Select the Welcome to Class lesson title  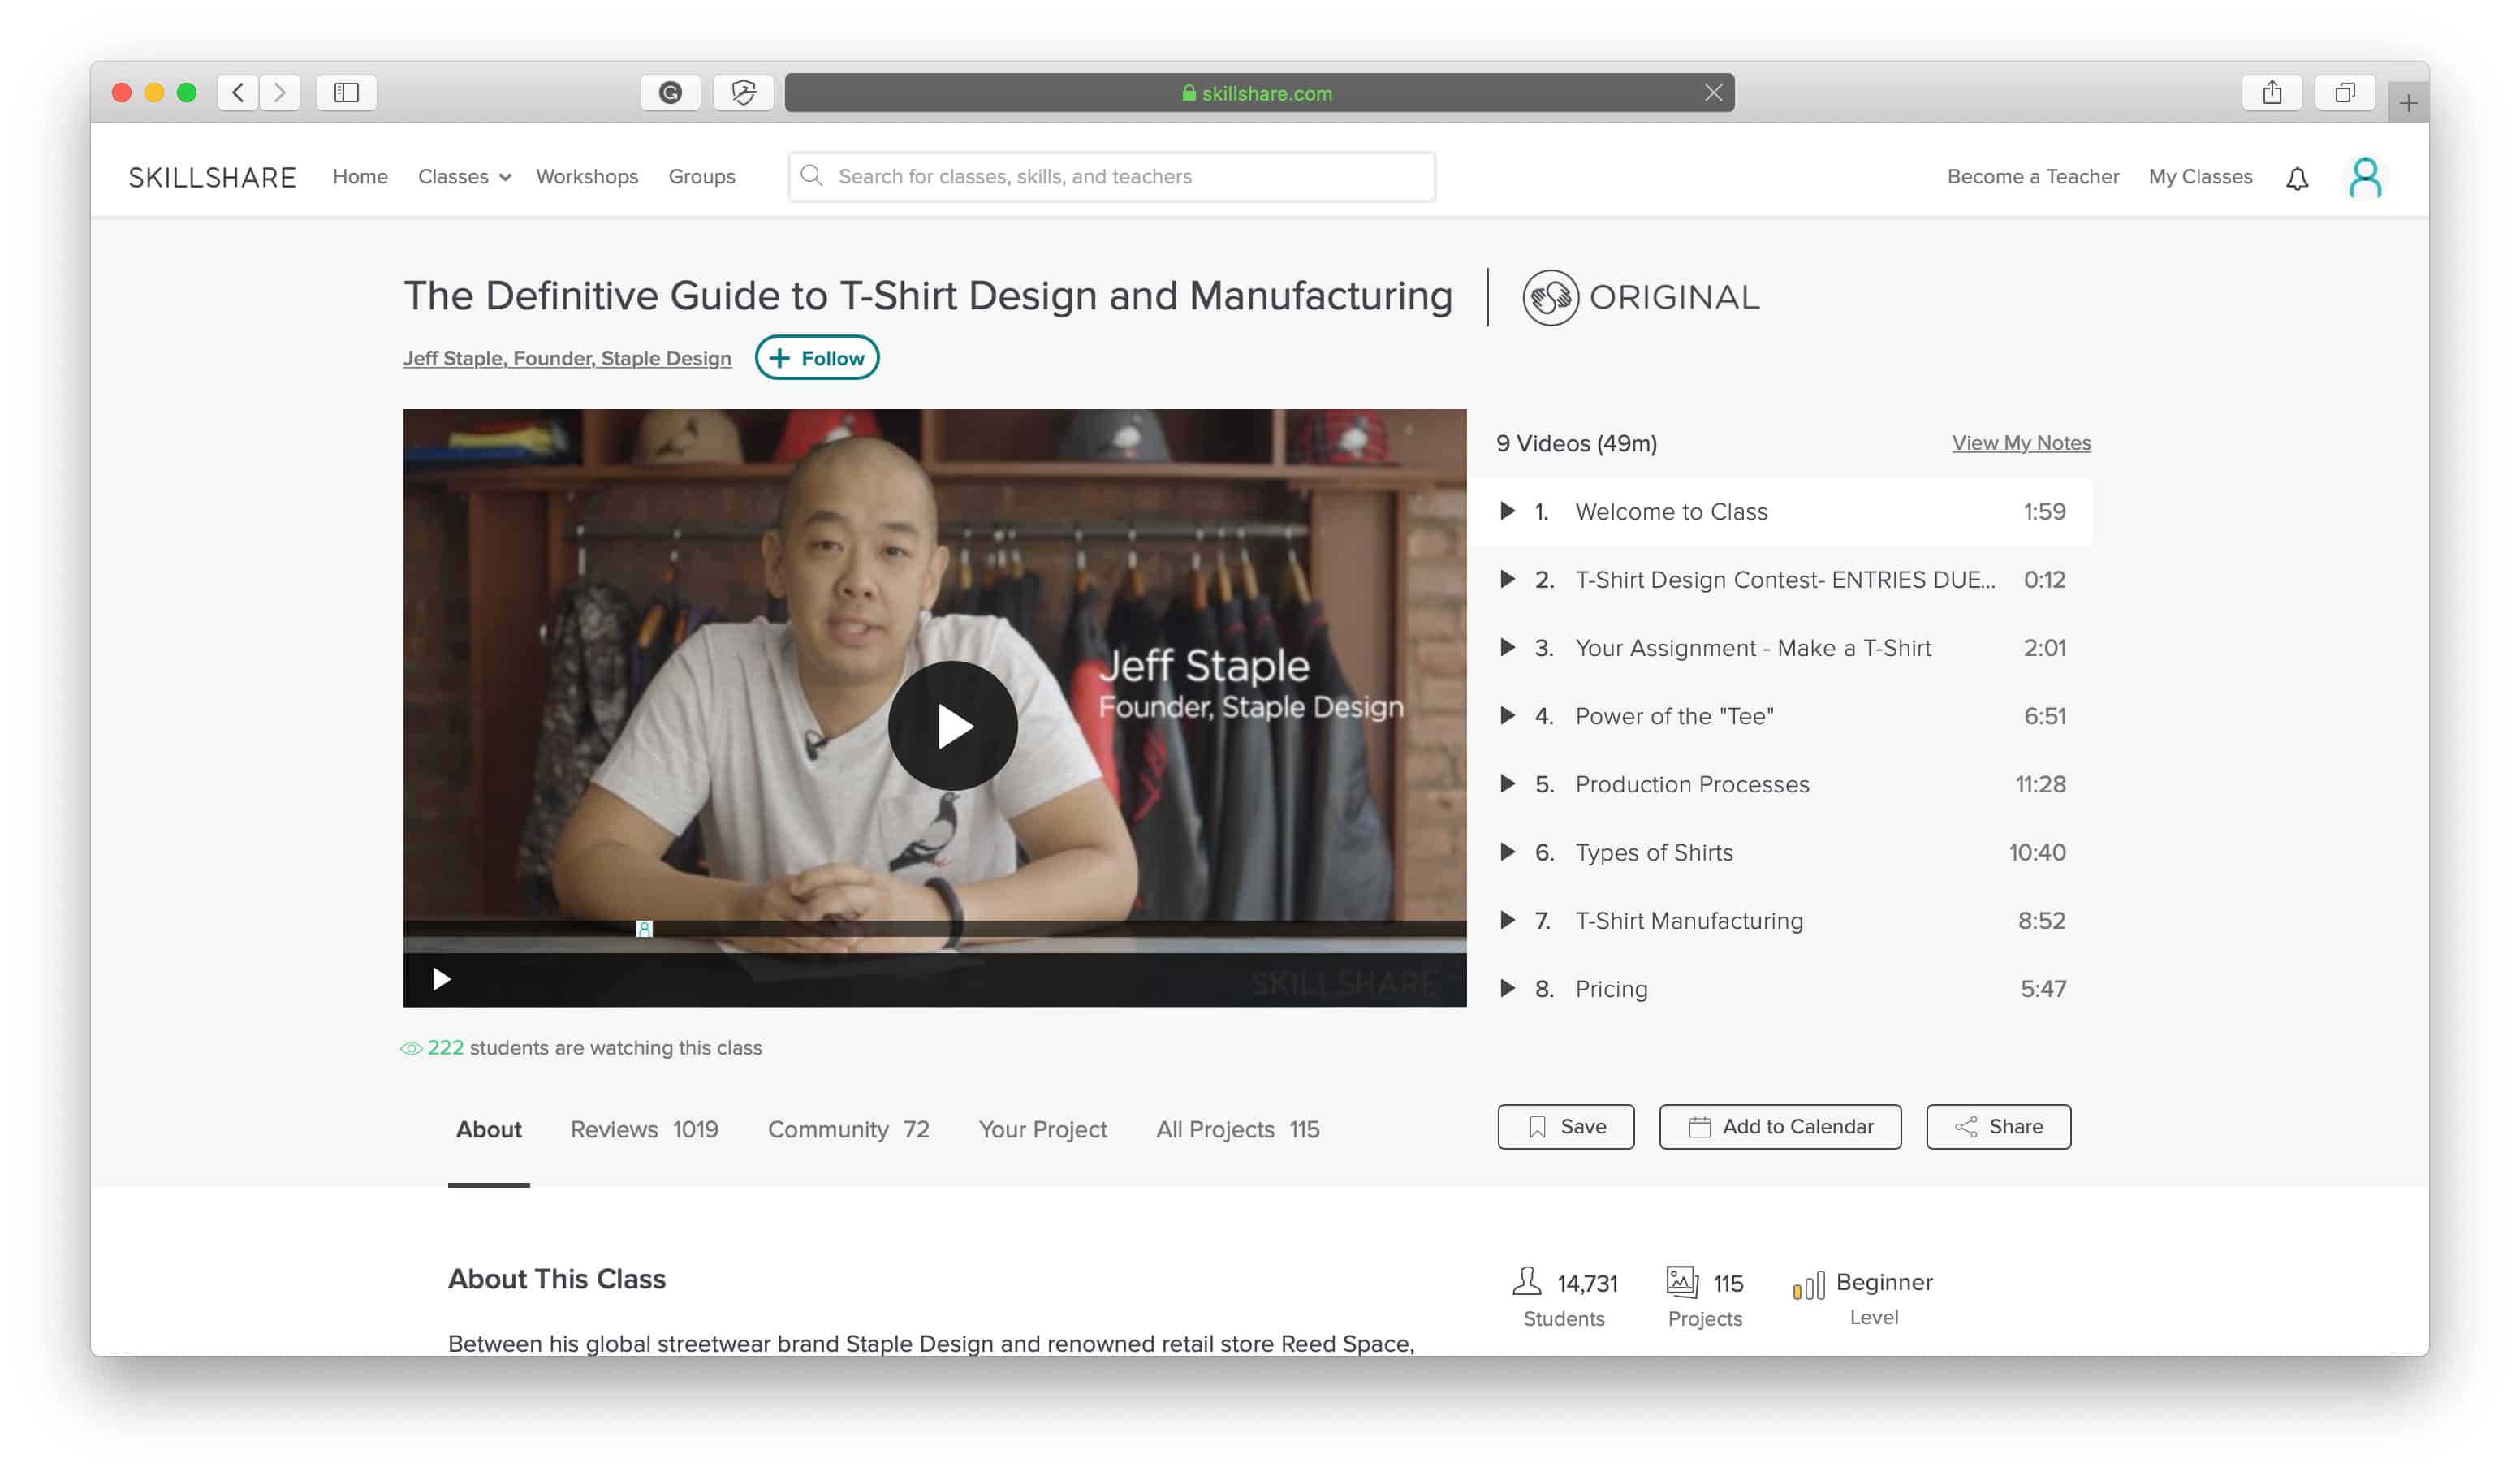pos(1671,511)
